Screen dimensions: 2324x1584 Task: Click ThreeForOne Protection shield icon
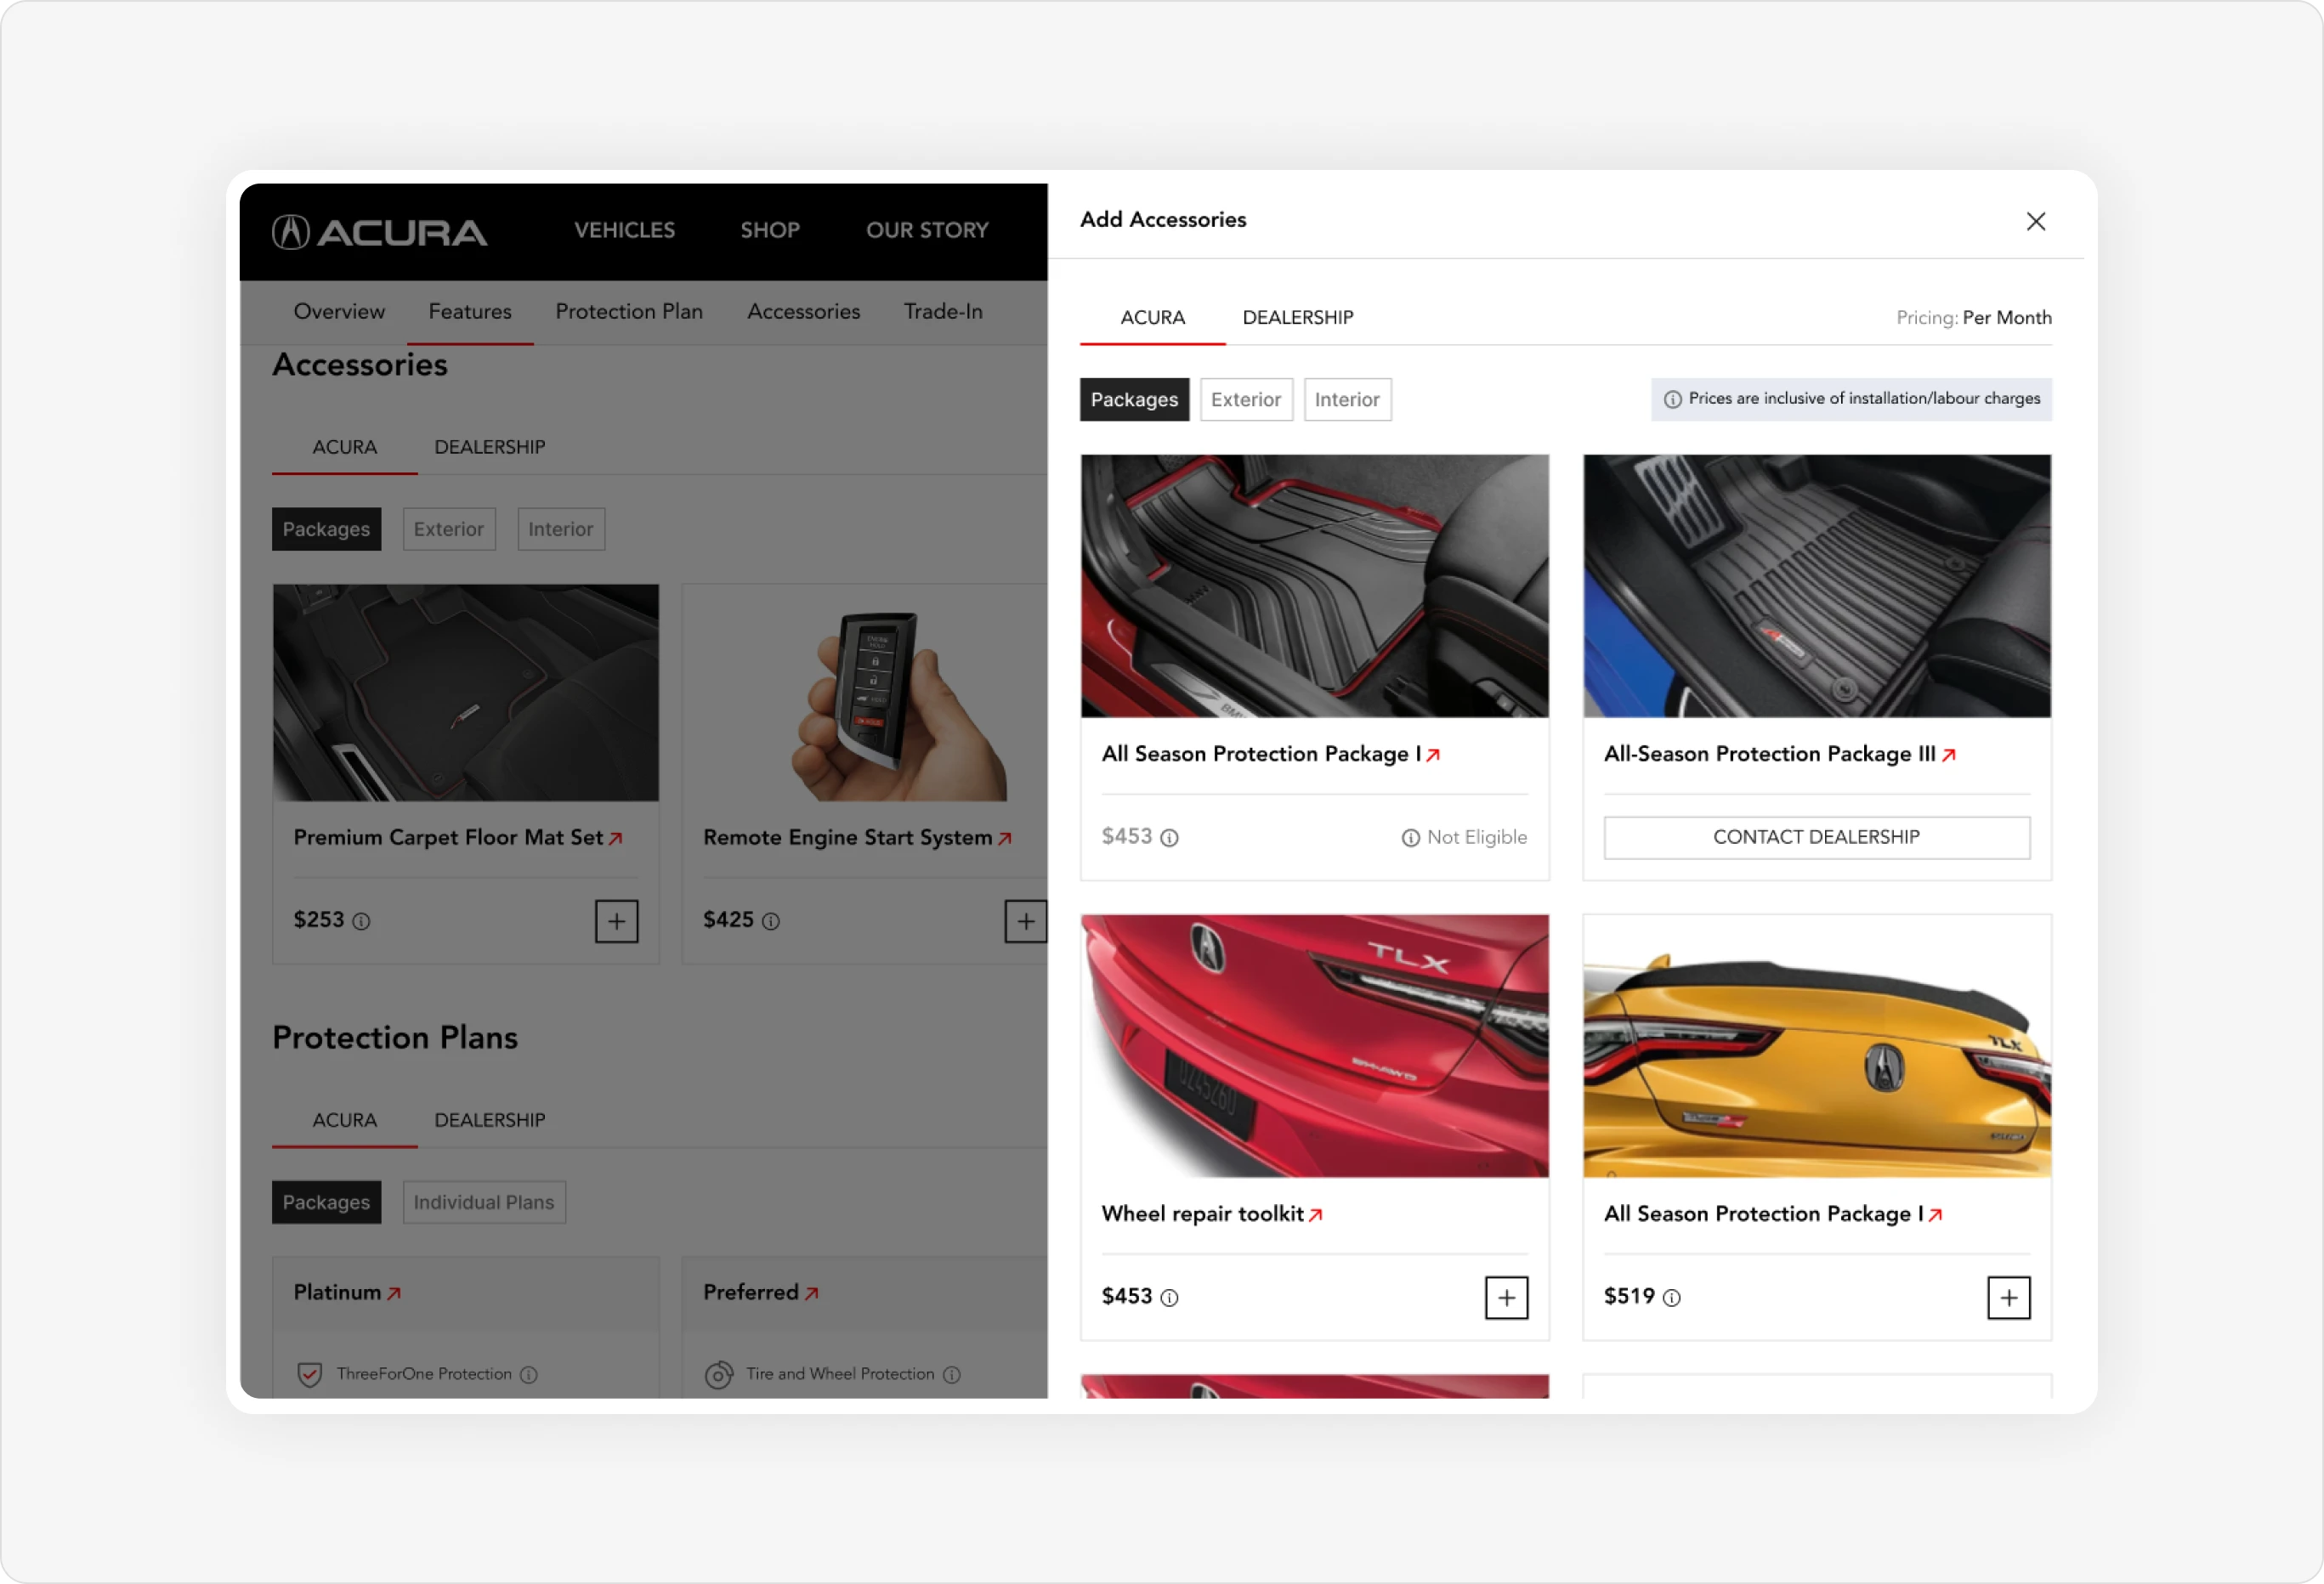click(309, 1375)
